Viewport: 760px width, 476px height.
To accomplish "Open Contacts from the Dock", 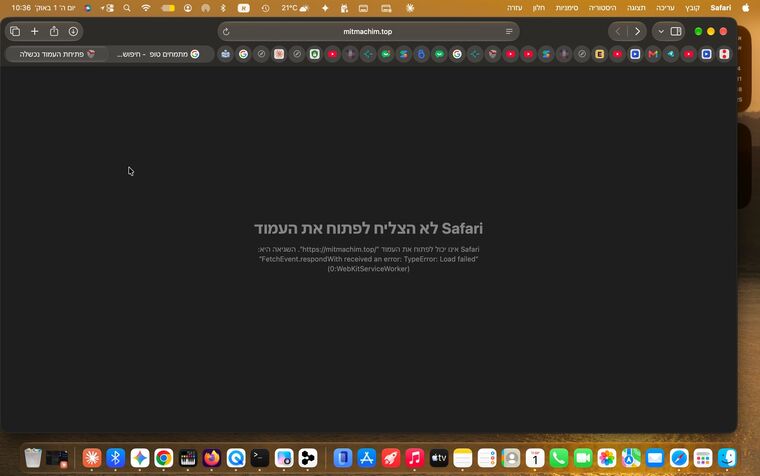I will 511,458.
